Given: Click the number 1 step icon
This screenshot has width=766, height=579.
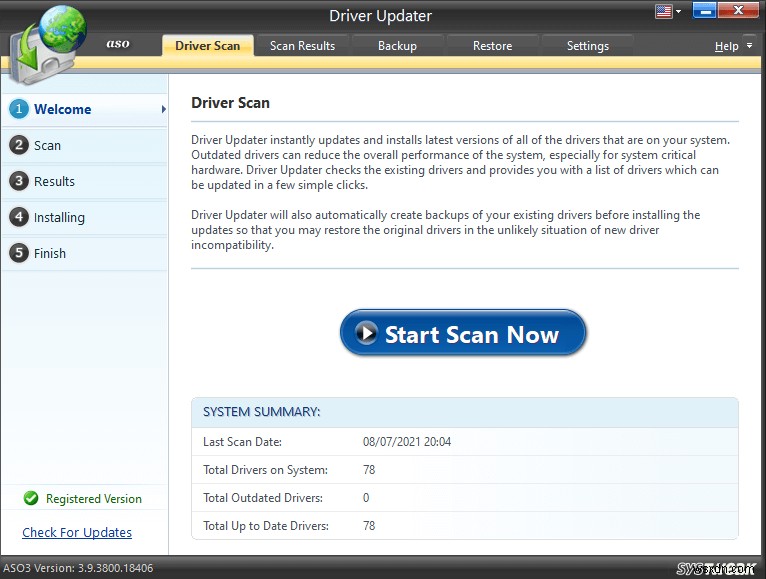Looking at the screenshot, I should click(19, 108).
